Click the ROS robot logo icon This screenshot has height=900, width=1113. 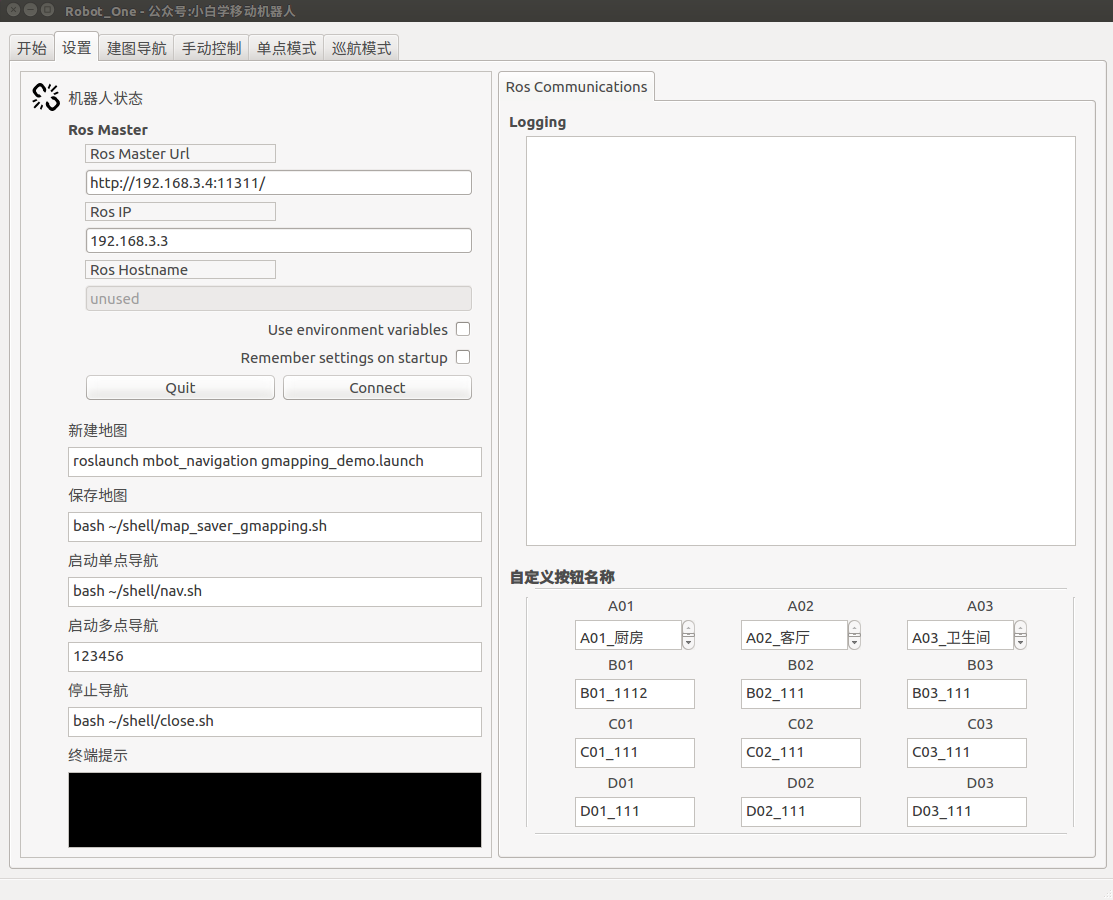(45, 96)
